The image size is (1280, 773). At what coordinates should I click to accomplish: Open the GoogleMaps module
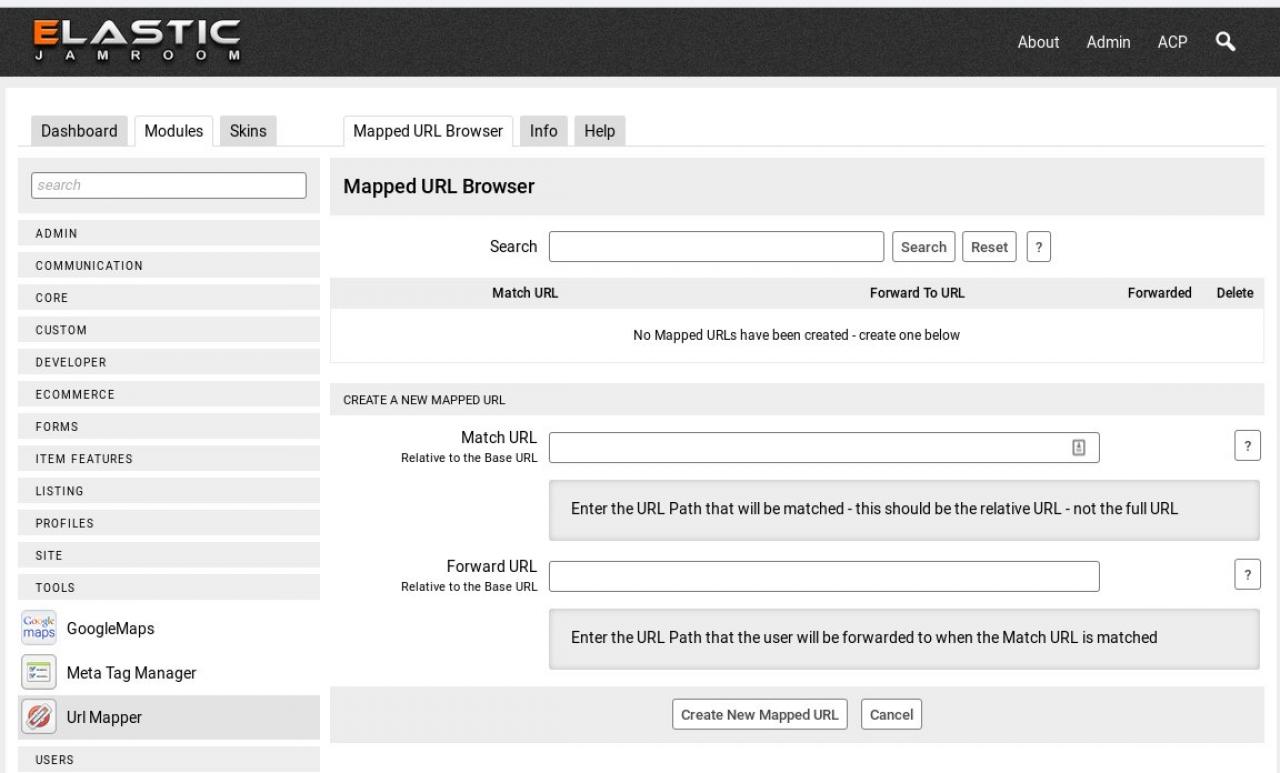point(110,629)
